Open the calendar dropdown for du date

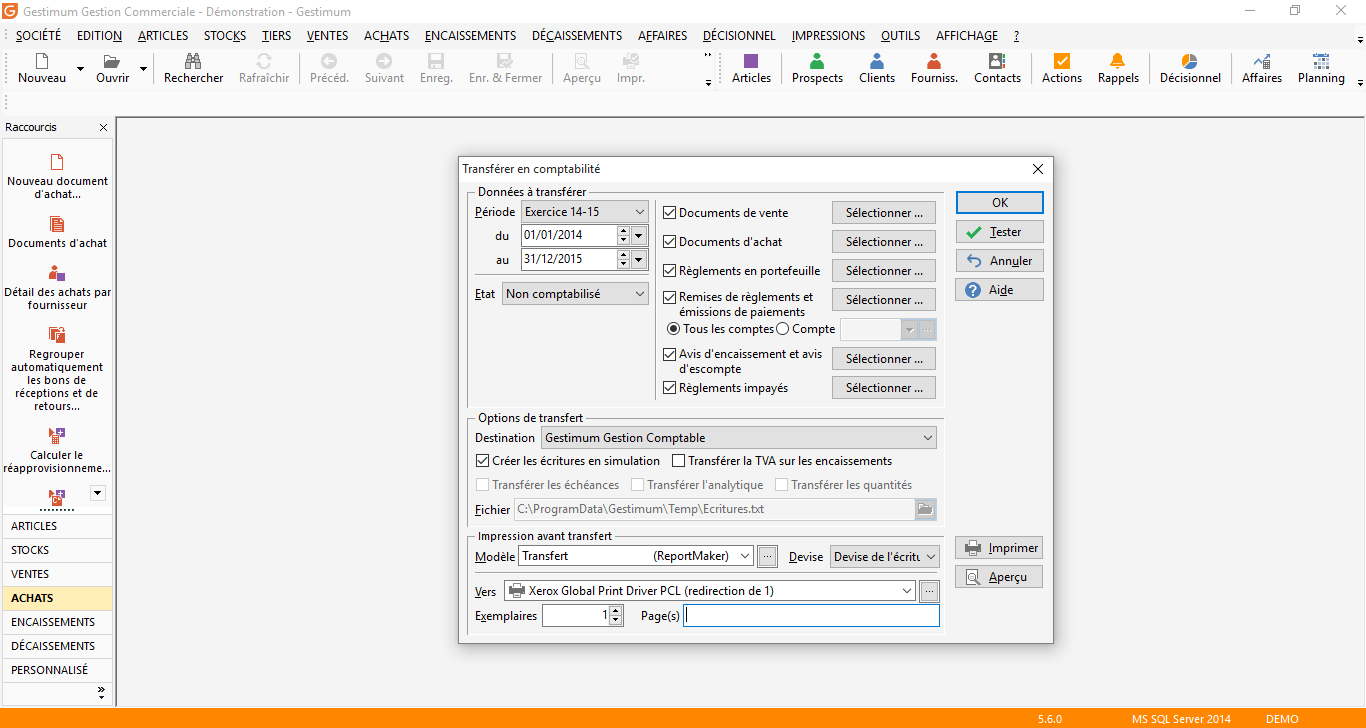point(639,236)
